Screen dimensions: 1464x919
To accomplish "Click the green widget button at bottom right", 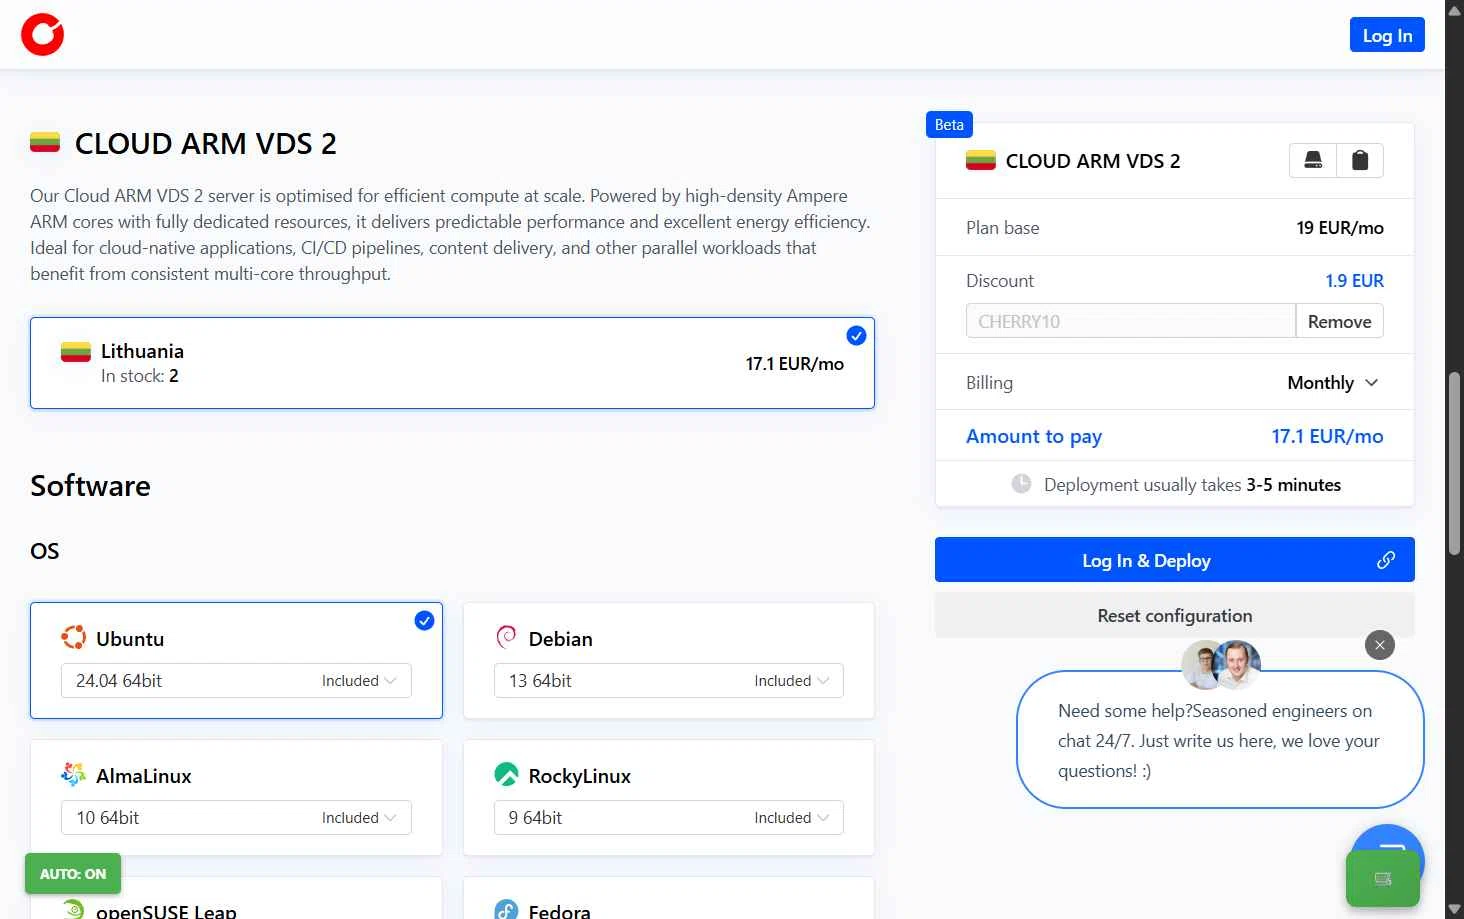I will click(1383, 879).
